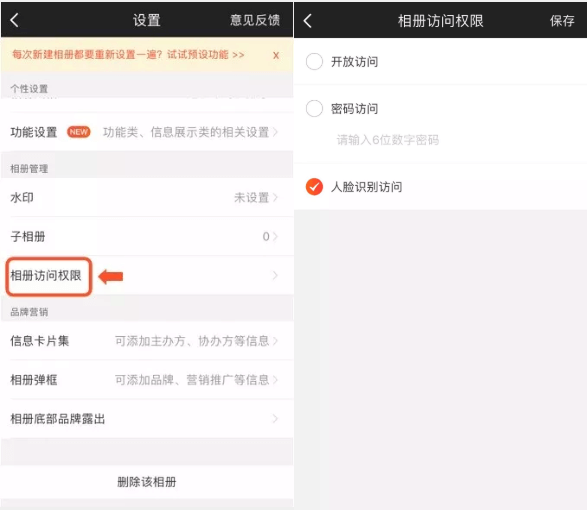Click the 相册访问权限 screen title
Screen dimensions: 587x510
pos(441,21)
